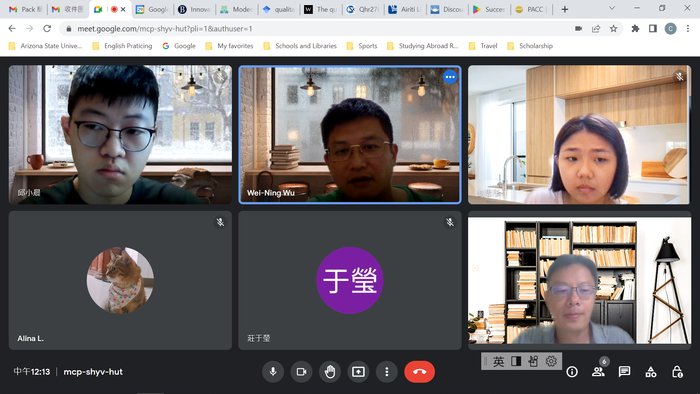The width and height of the screenshot is (700, 394).
Task: Click the muted mic icon on kitchen-background tile
Action: coord(679,77)
